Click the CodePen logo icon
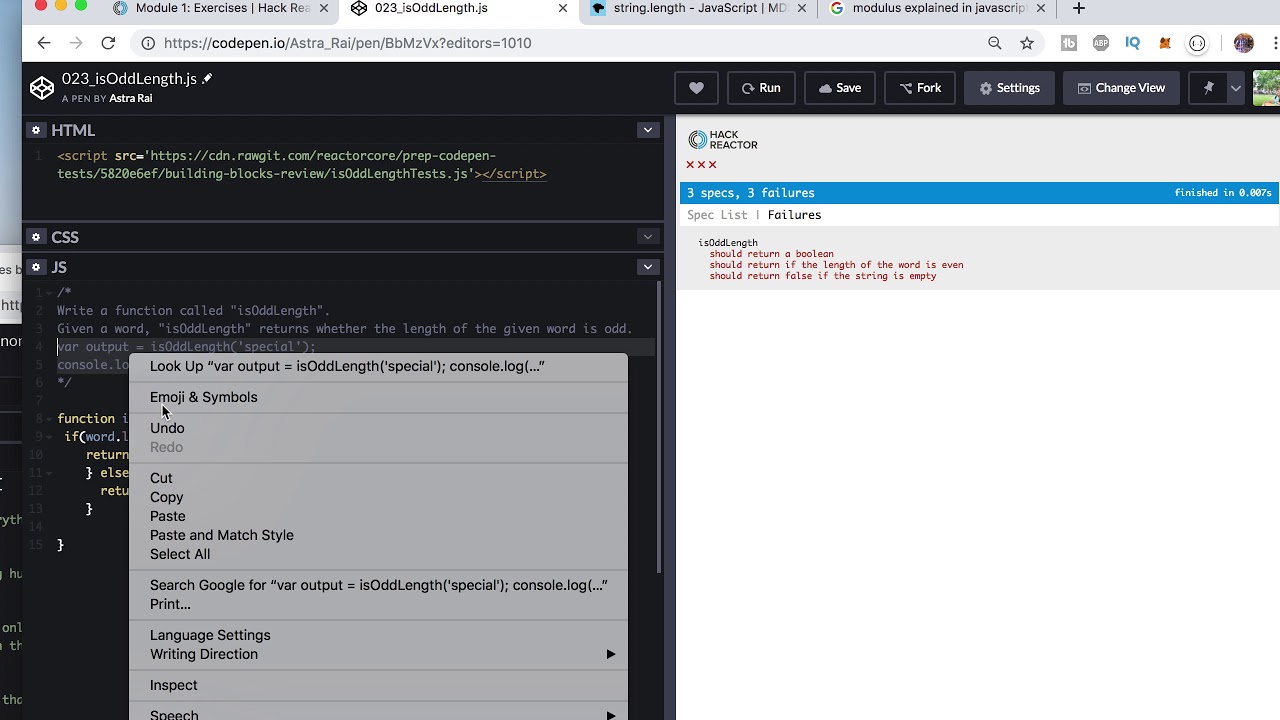This screenshot has width=1280, height=720. (42, 88)
